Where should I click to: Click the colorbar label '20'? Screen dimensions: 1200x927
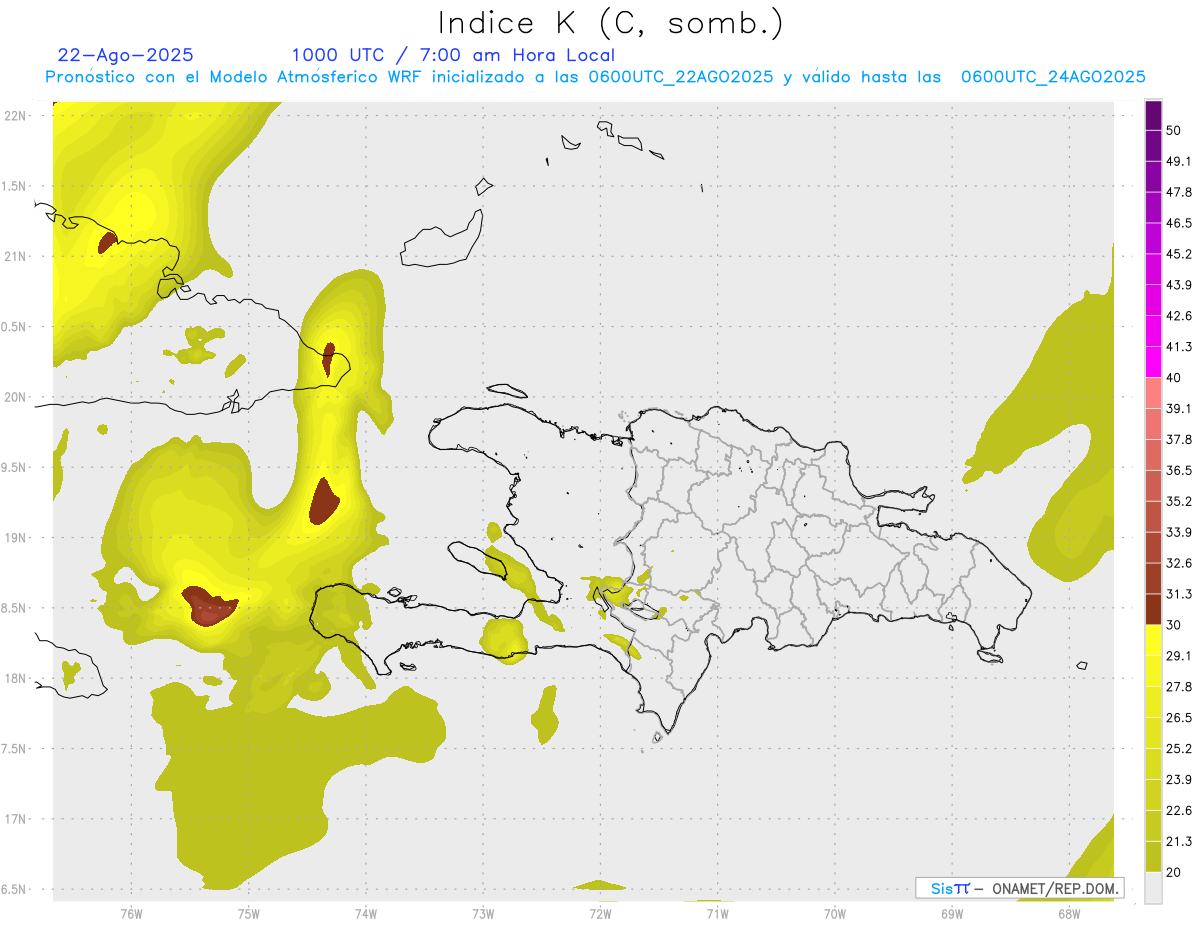[1175, 872]
